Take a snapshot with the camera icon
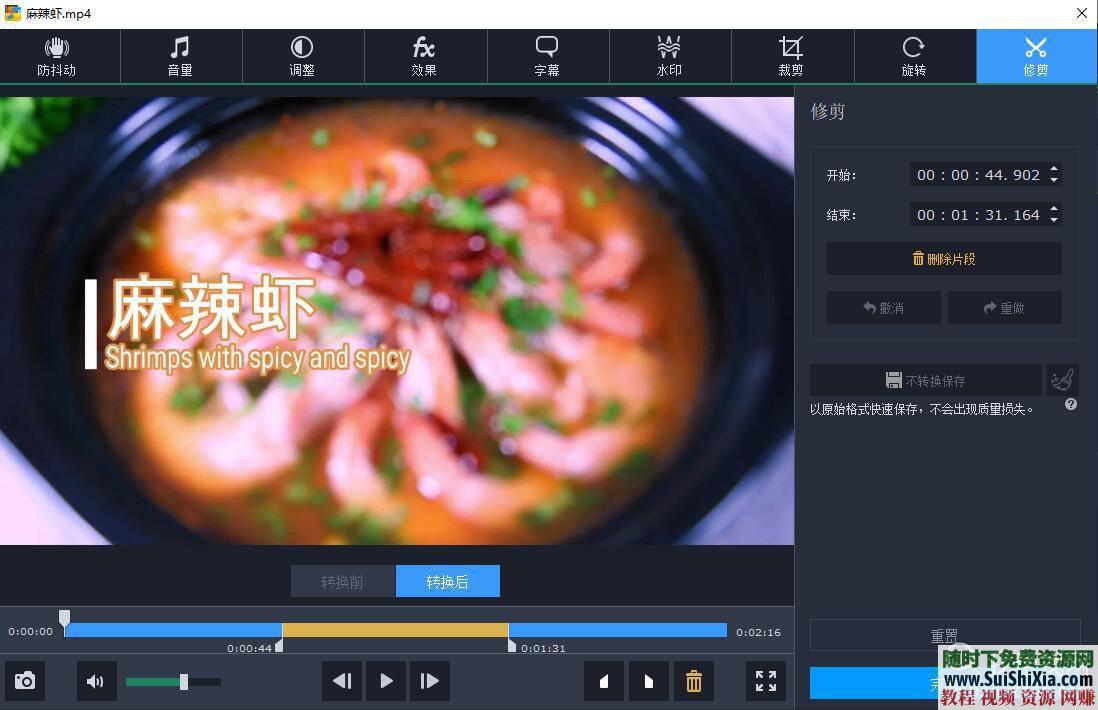Viewport: 1098px width, 710px height. click(x=25, y=681)
